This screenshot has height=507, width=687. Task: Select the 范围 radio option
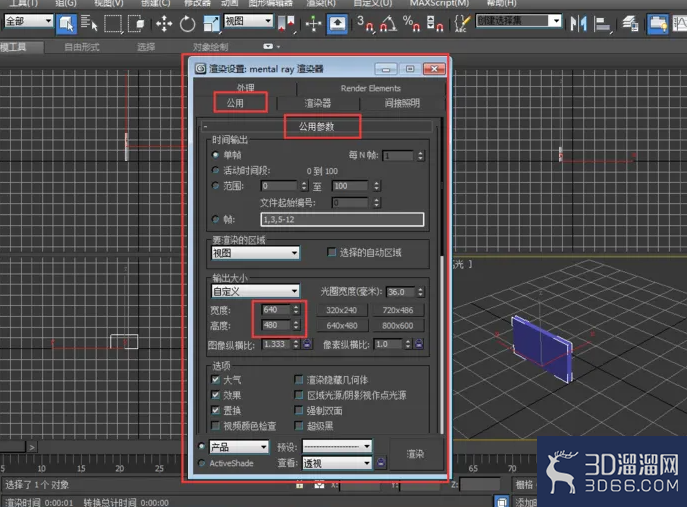(215, 186)
